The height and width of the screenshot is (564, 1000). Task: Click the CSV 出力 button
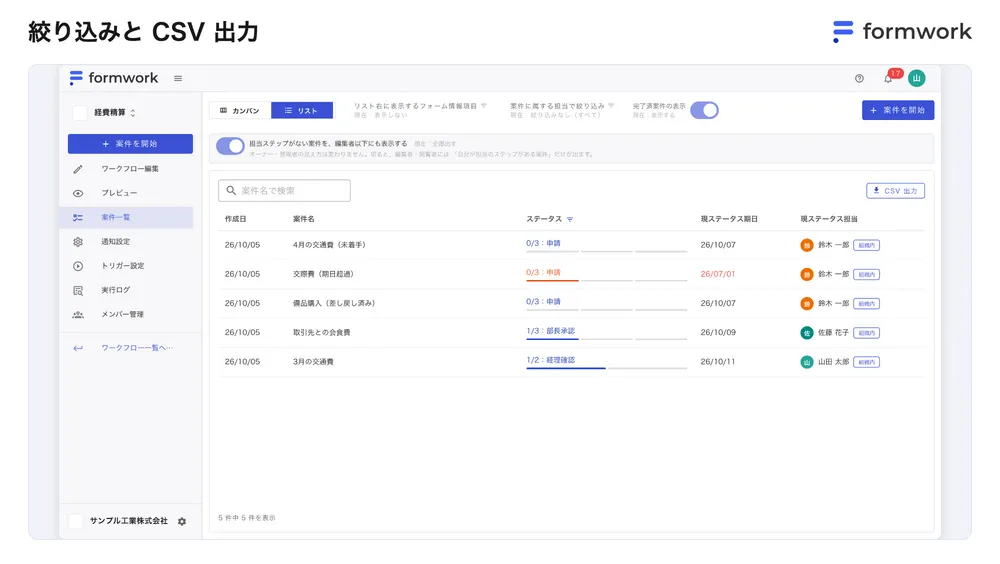pos(895,191)
